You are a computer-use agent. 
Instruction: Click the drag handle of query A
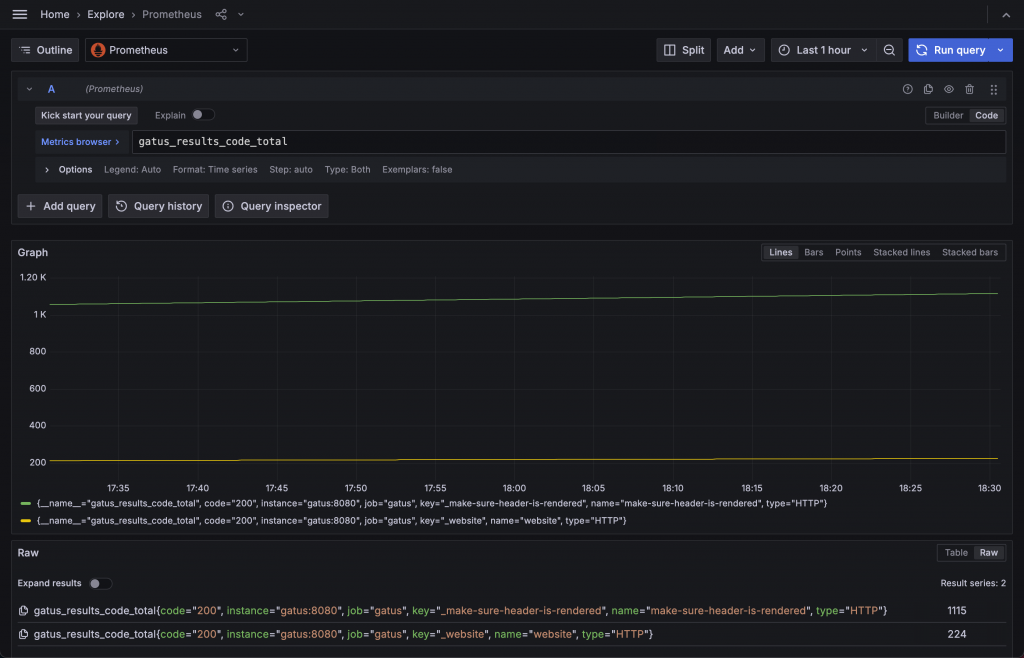pos(993,89)
